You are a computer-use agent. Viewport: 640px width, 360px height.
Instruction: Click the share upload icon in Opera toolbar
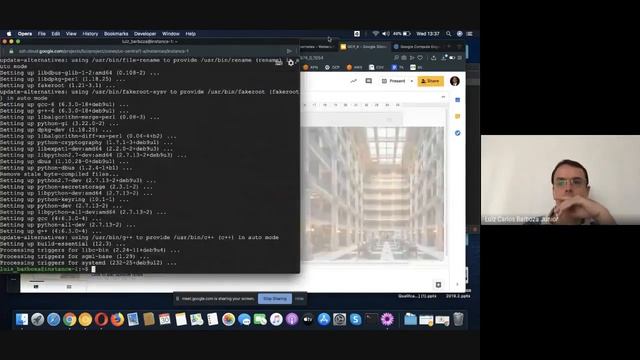pos(433,58)
